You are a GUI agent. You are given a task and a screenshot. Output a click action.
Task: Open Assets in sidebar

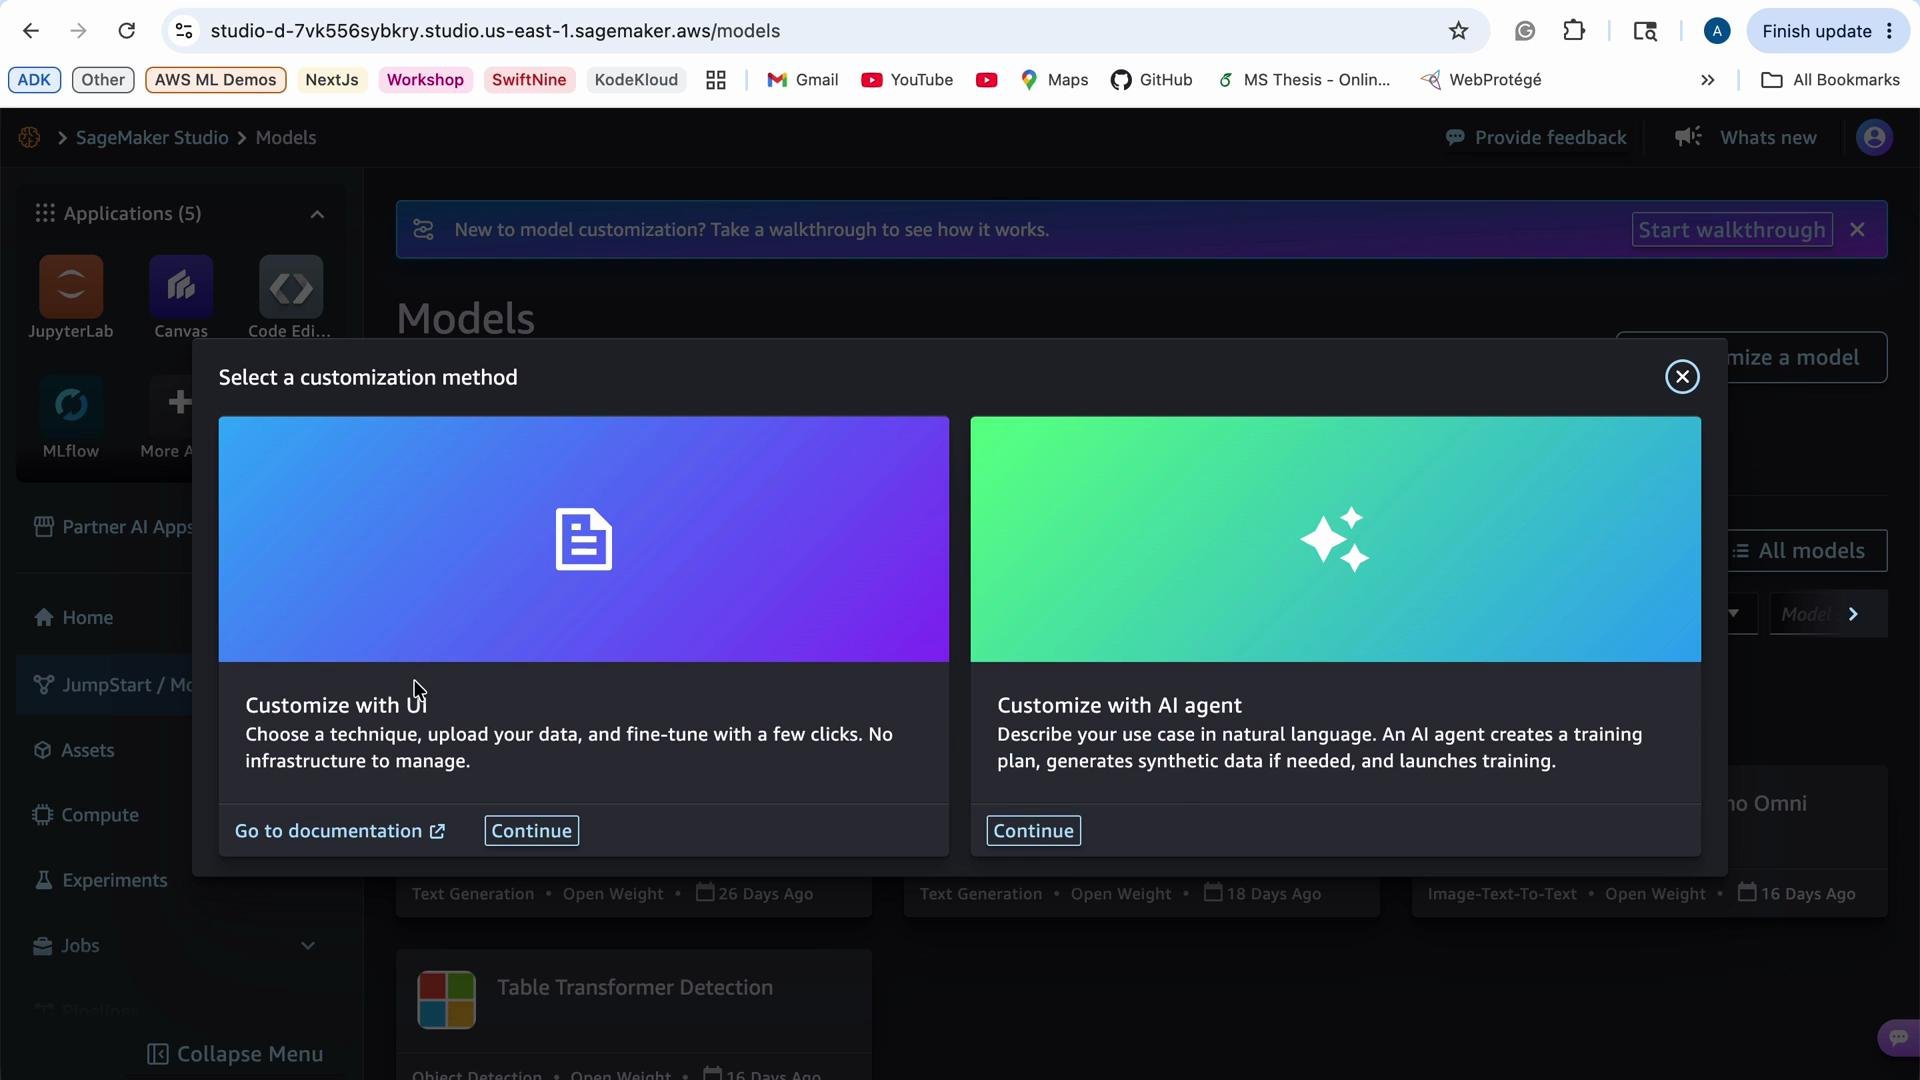tap(74, 750)
